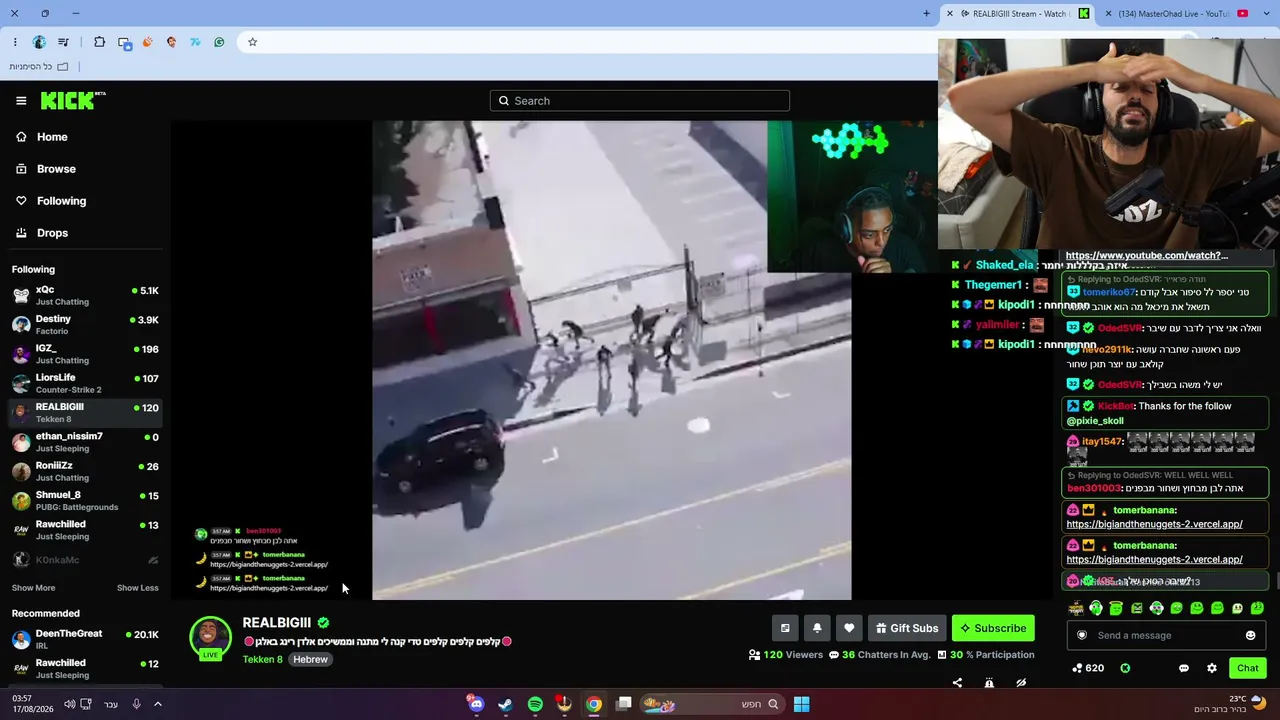Open Browse in the Kick sidebar
The width and height of the screenshot is (1280, 720).
pos(56,169)
